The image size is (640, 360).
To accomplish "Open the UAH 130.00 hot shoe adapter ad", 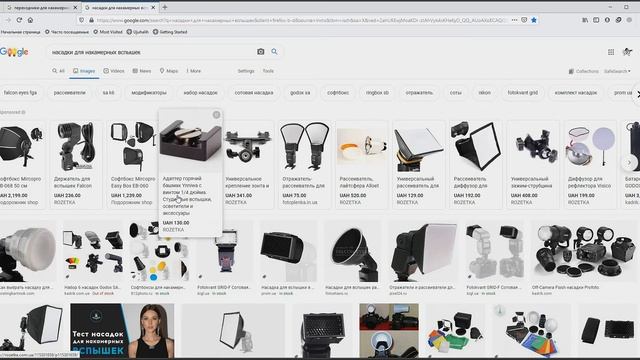I will pos(190,173).
